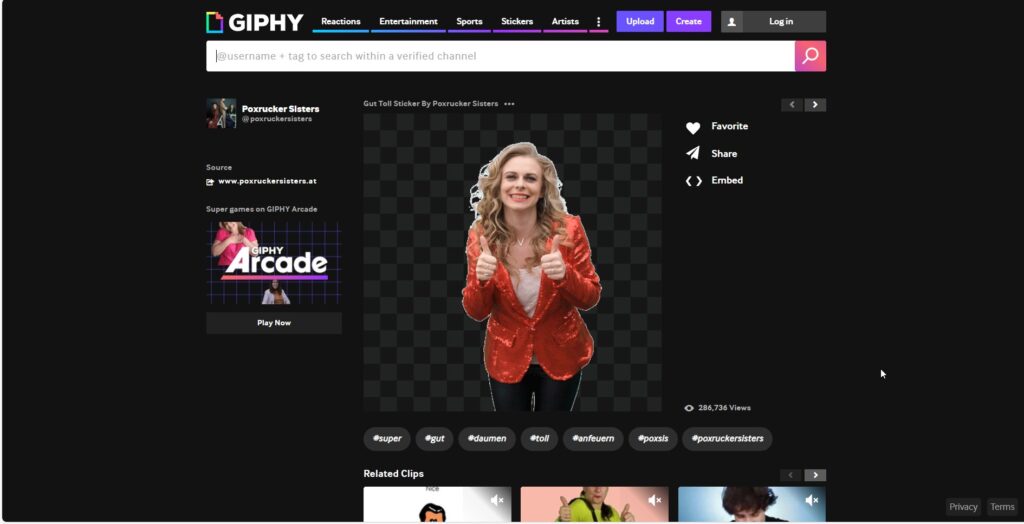Click the @poxruckersisters username
The height and width of the screenshot is (524, 1024).
(277, 119)
